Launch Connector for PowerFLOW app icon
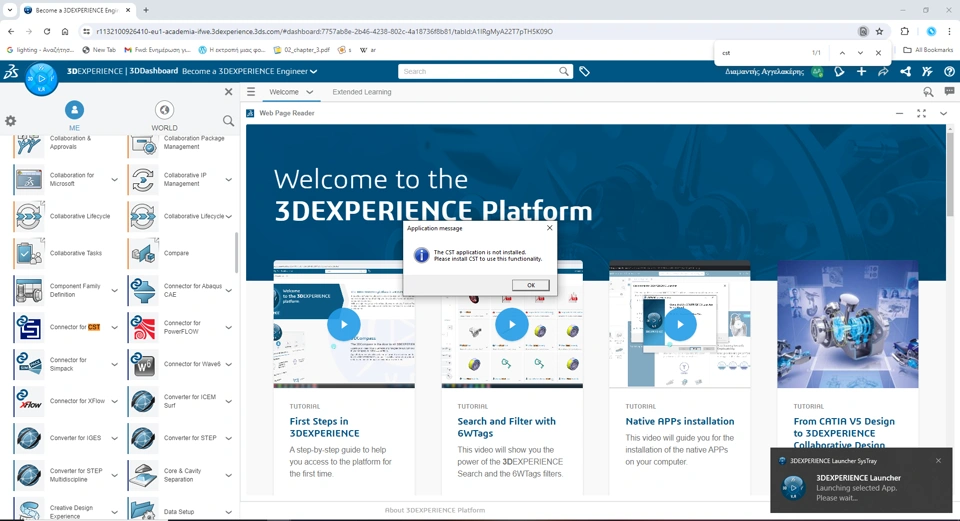This screenshot has height=521, width=960. [x=143, y=328]
